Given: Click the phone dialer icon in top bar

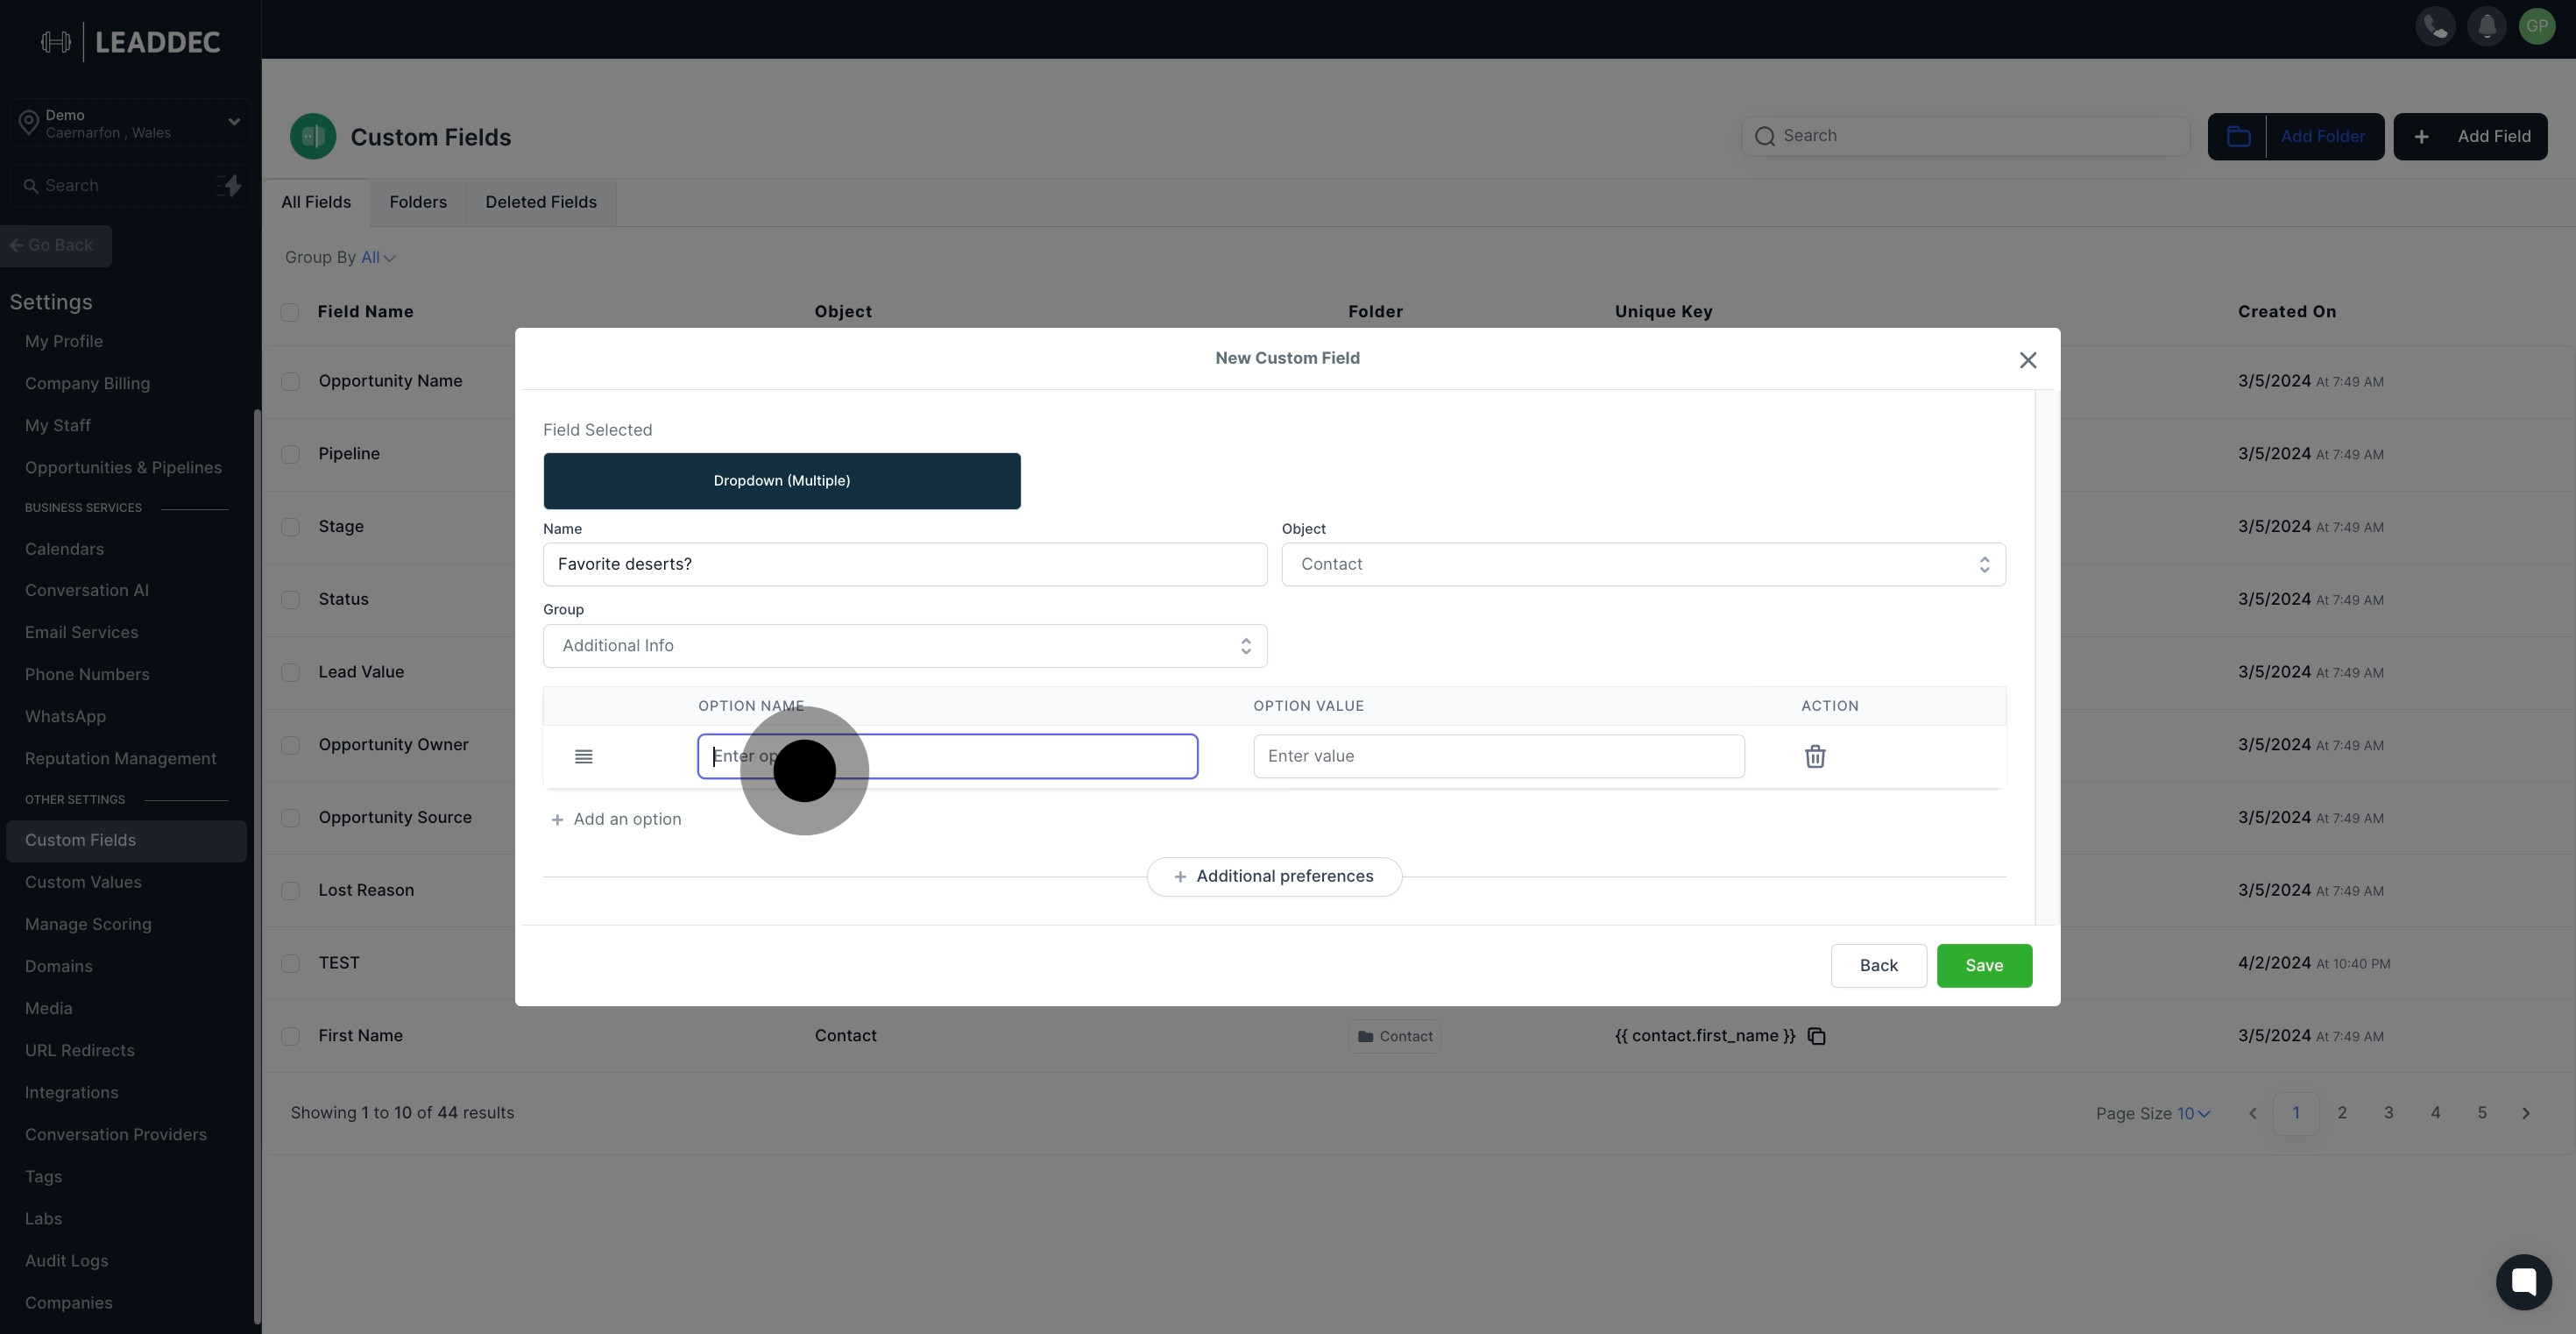Looking at the screenshot, I should pos(2435,26).
